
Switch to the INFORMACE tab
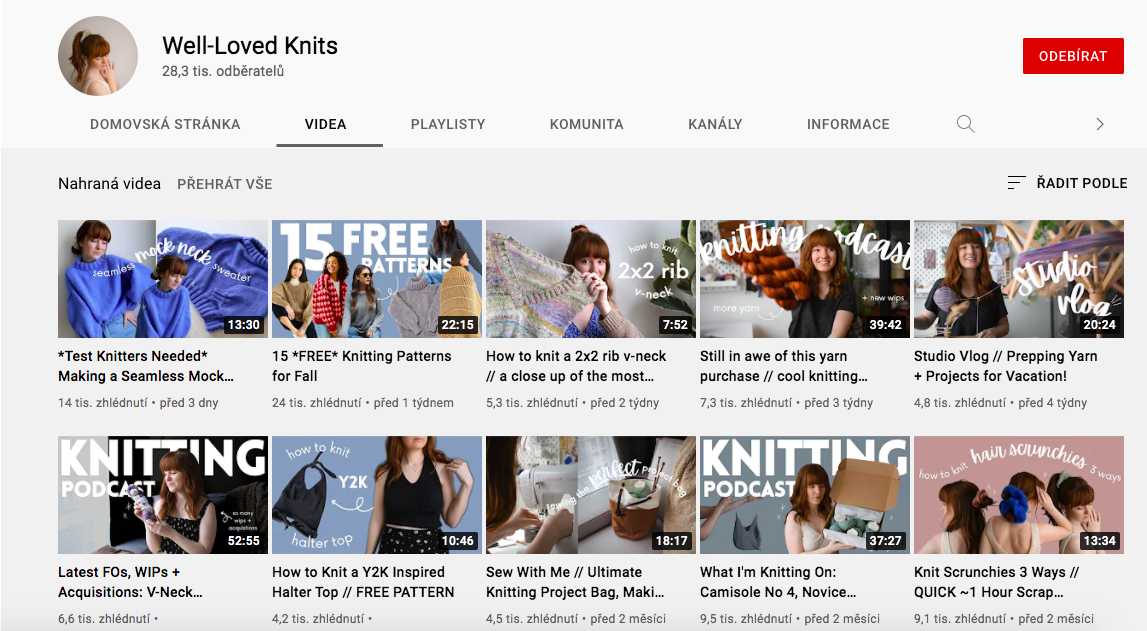coord(848,124)
